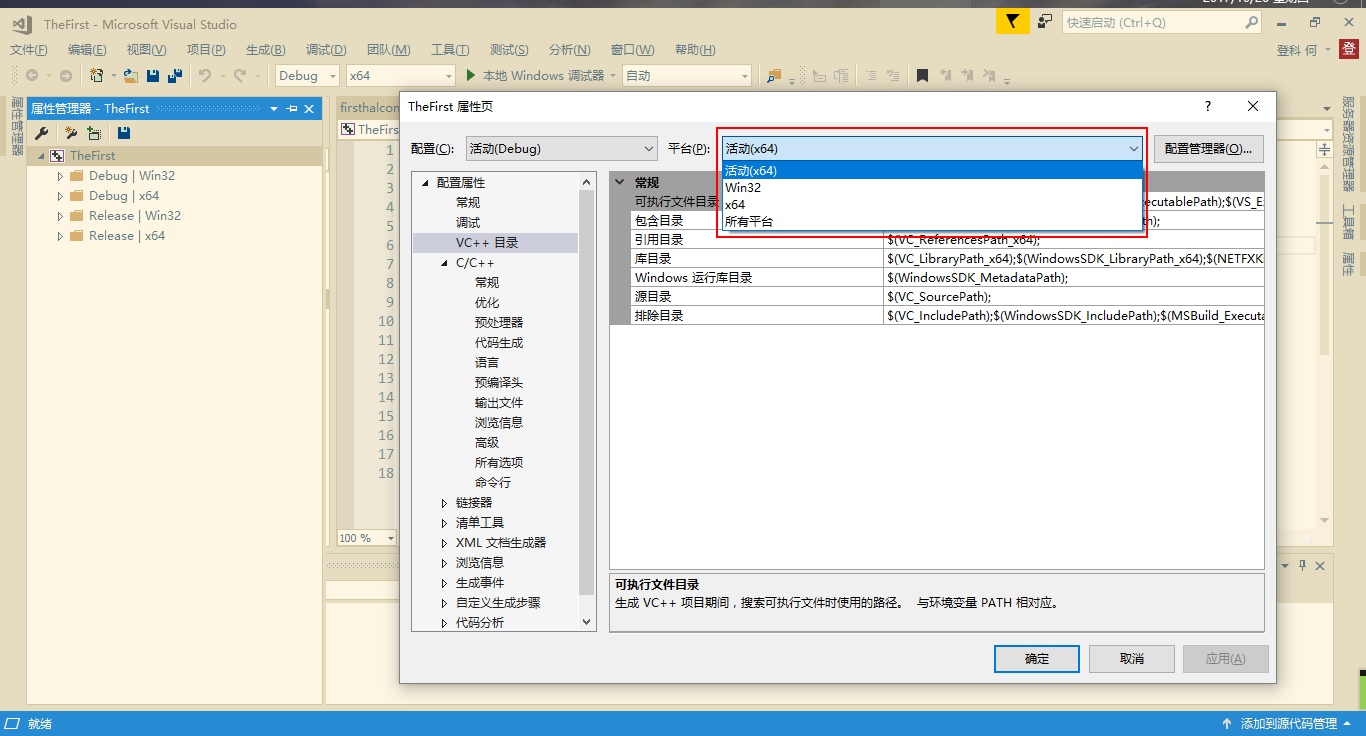This screenshot has height=736, width=1366.
Task: Switch to the firsthalcon tab
Action: point(369,107)
